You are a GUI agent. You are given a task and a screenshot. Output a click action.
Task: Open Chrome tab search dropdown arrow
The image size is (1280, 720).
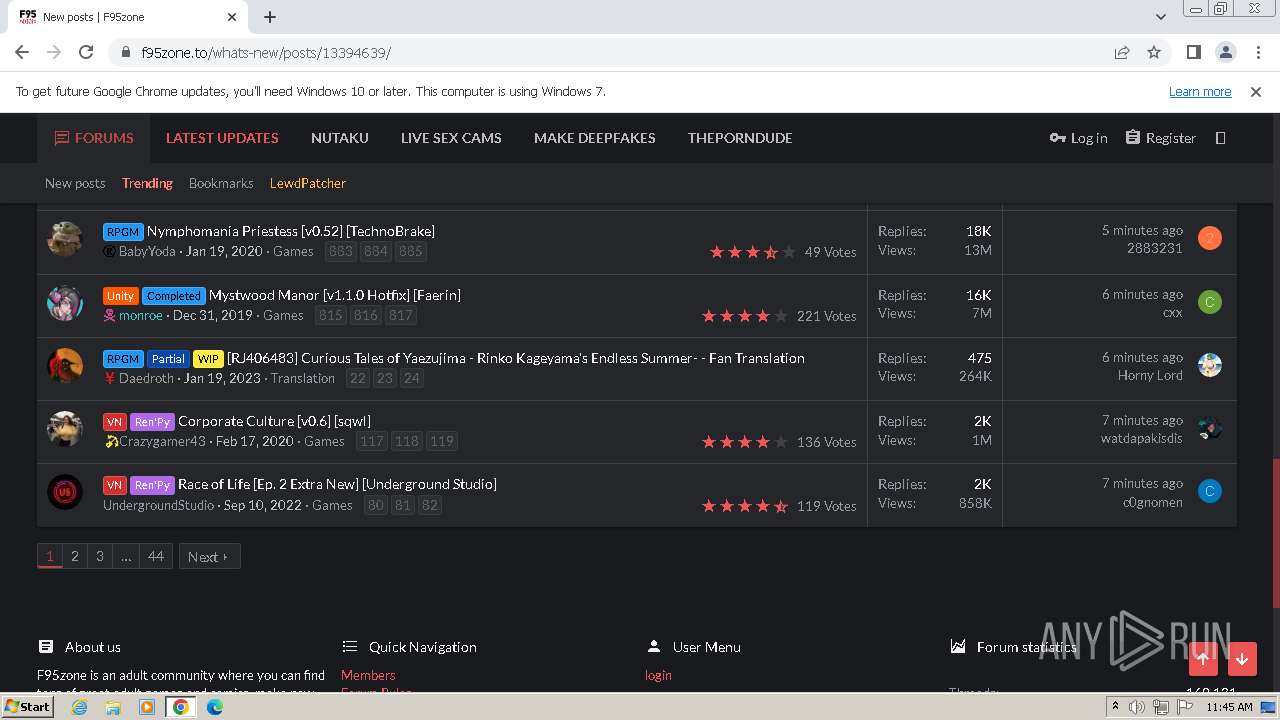coord(1161,17)
